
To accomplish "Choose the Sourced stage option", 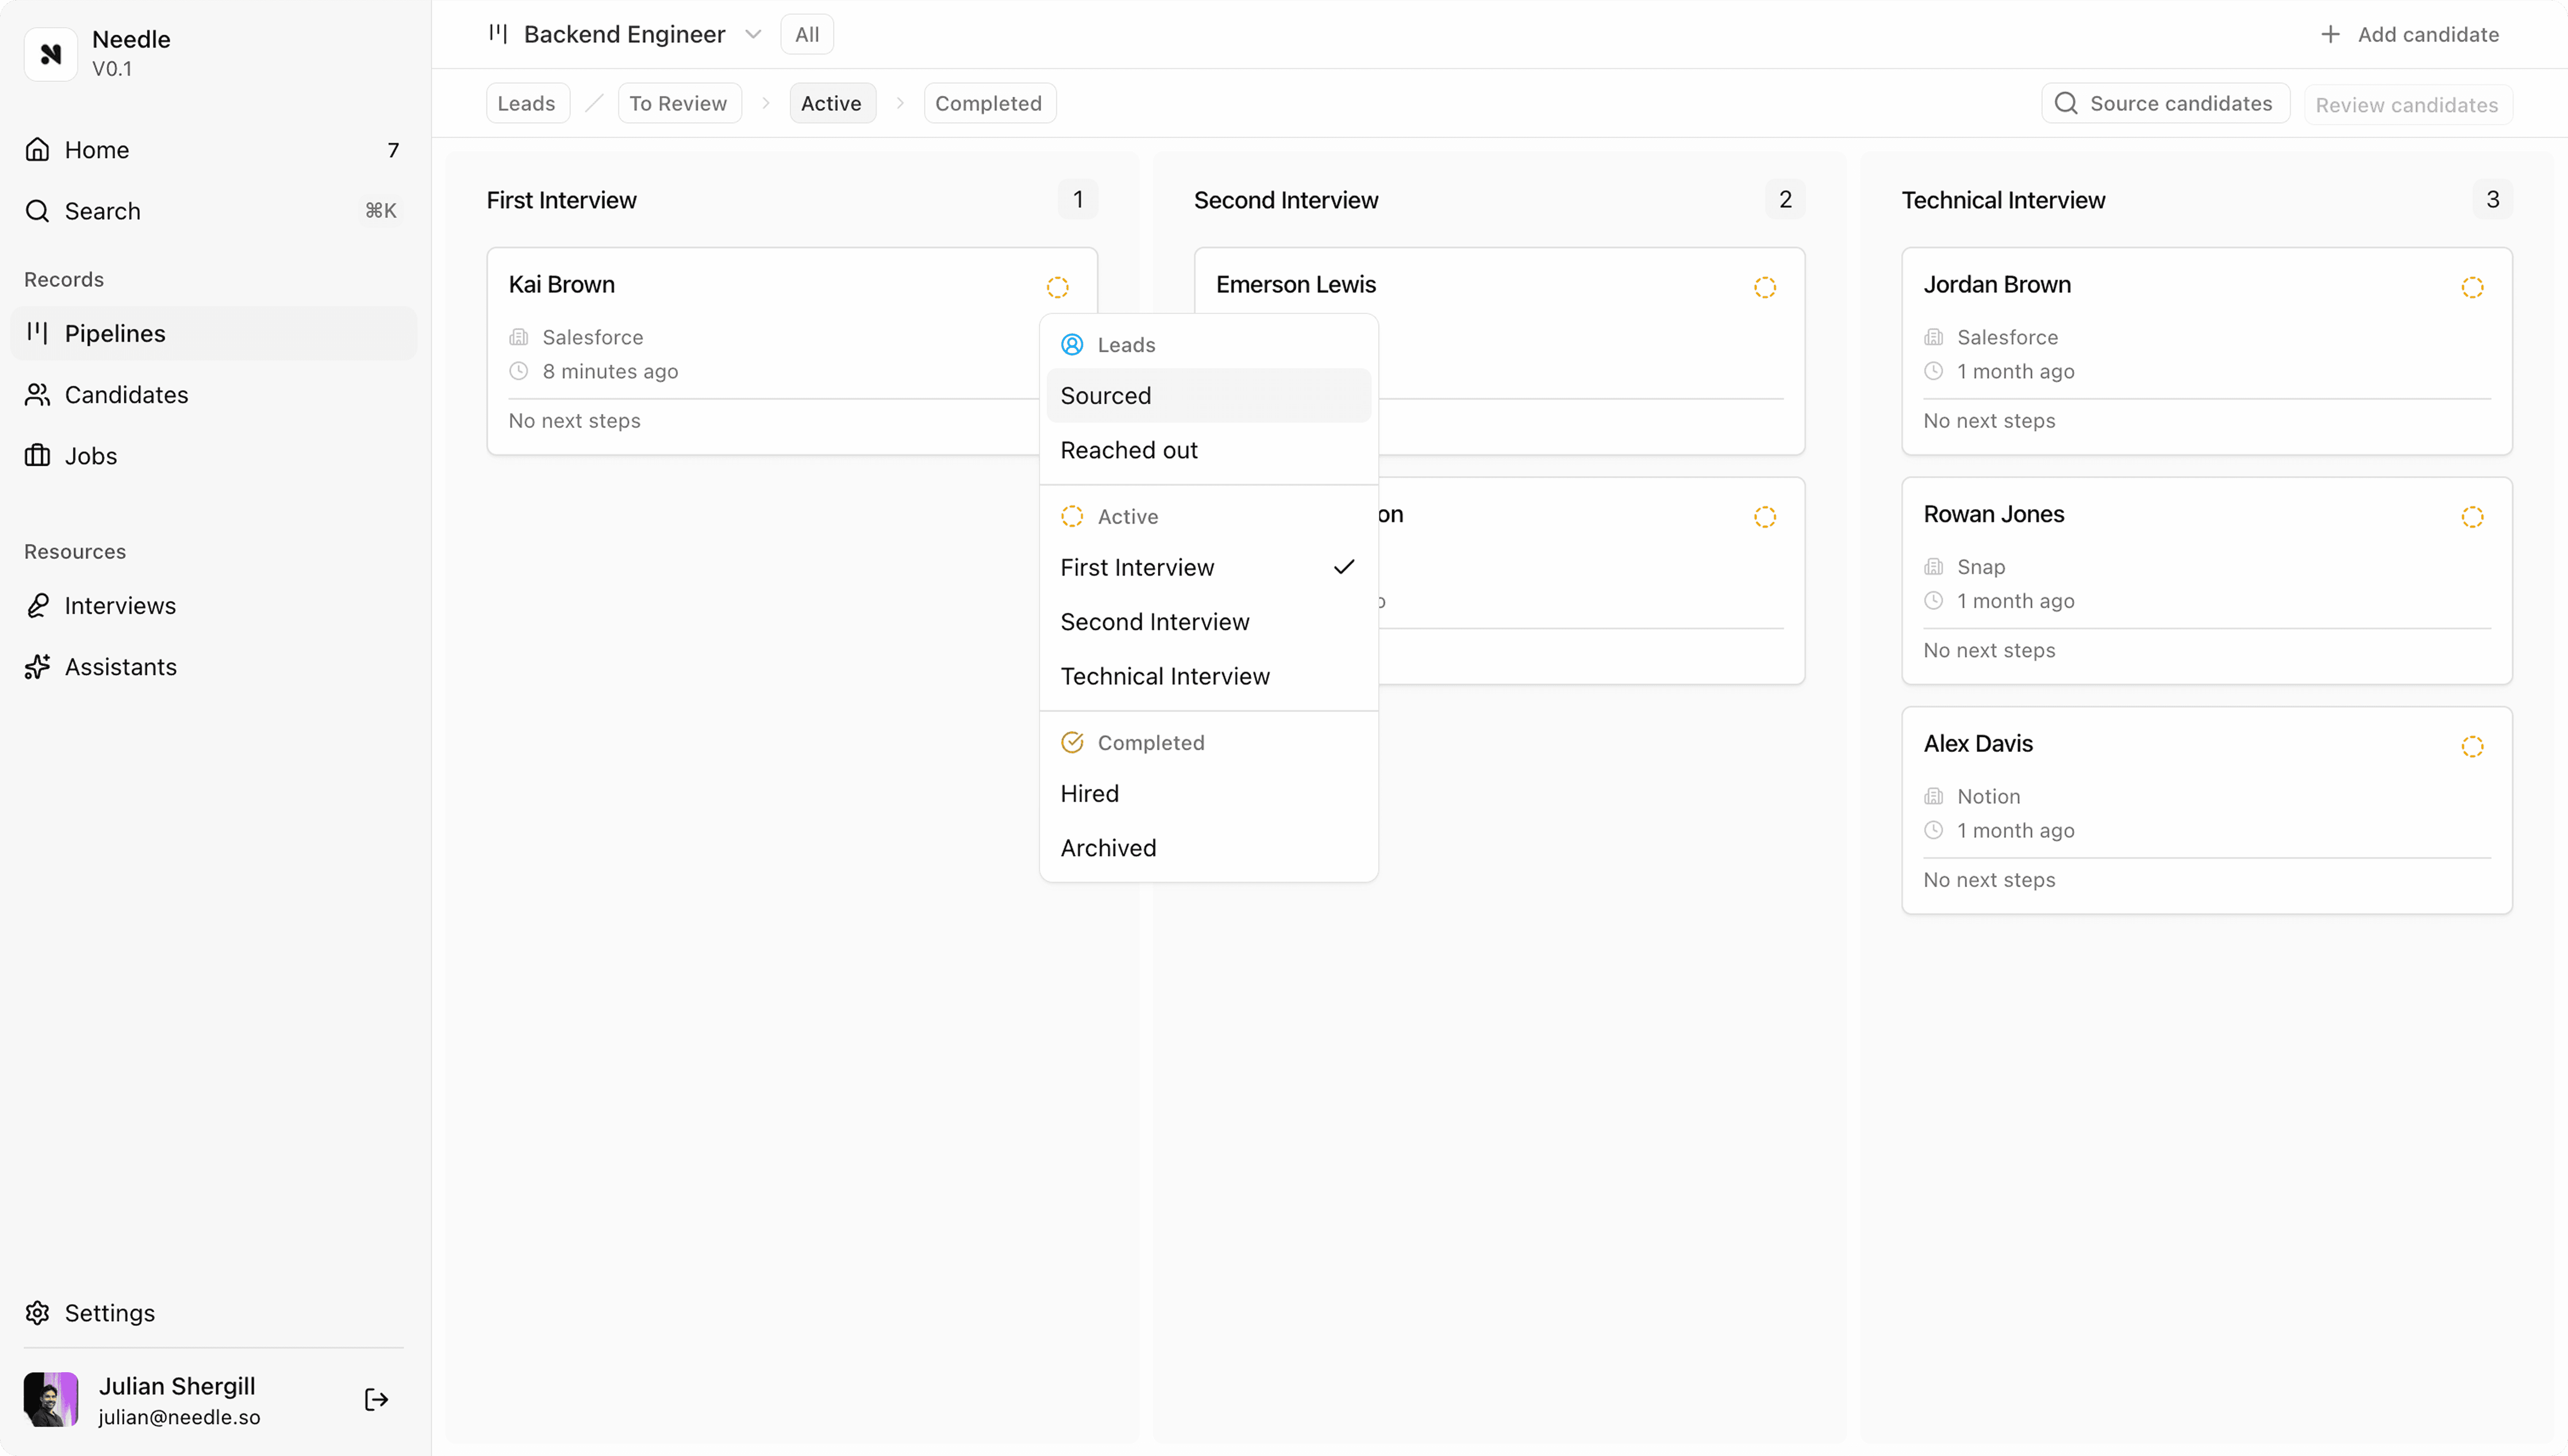I will click(x=1105, y=396).
